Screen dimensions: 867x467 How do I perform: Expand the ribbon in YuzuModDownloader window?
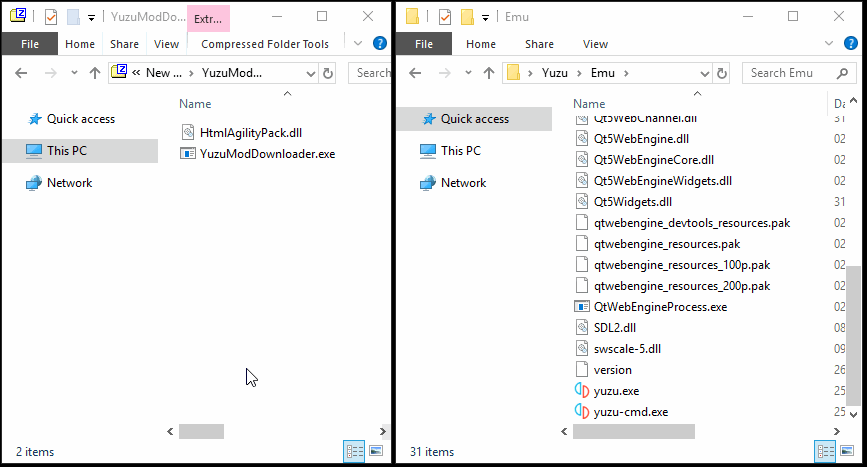[358, 43]
